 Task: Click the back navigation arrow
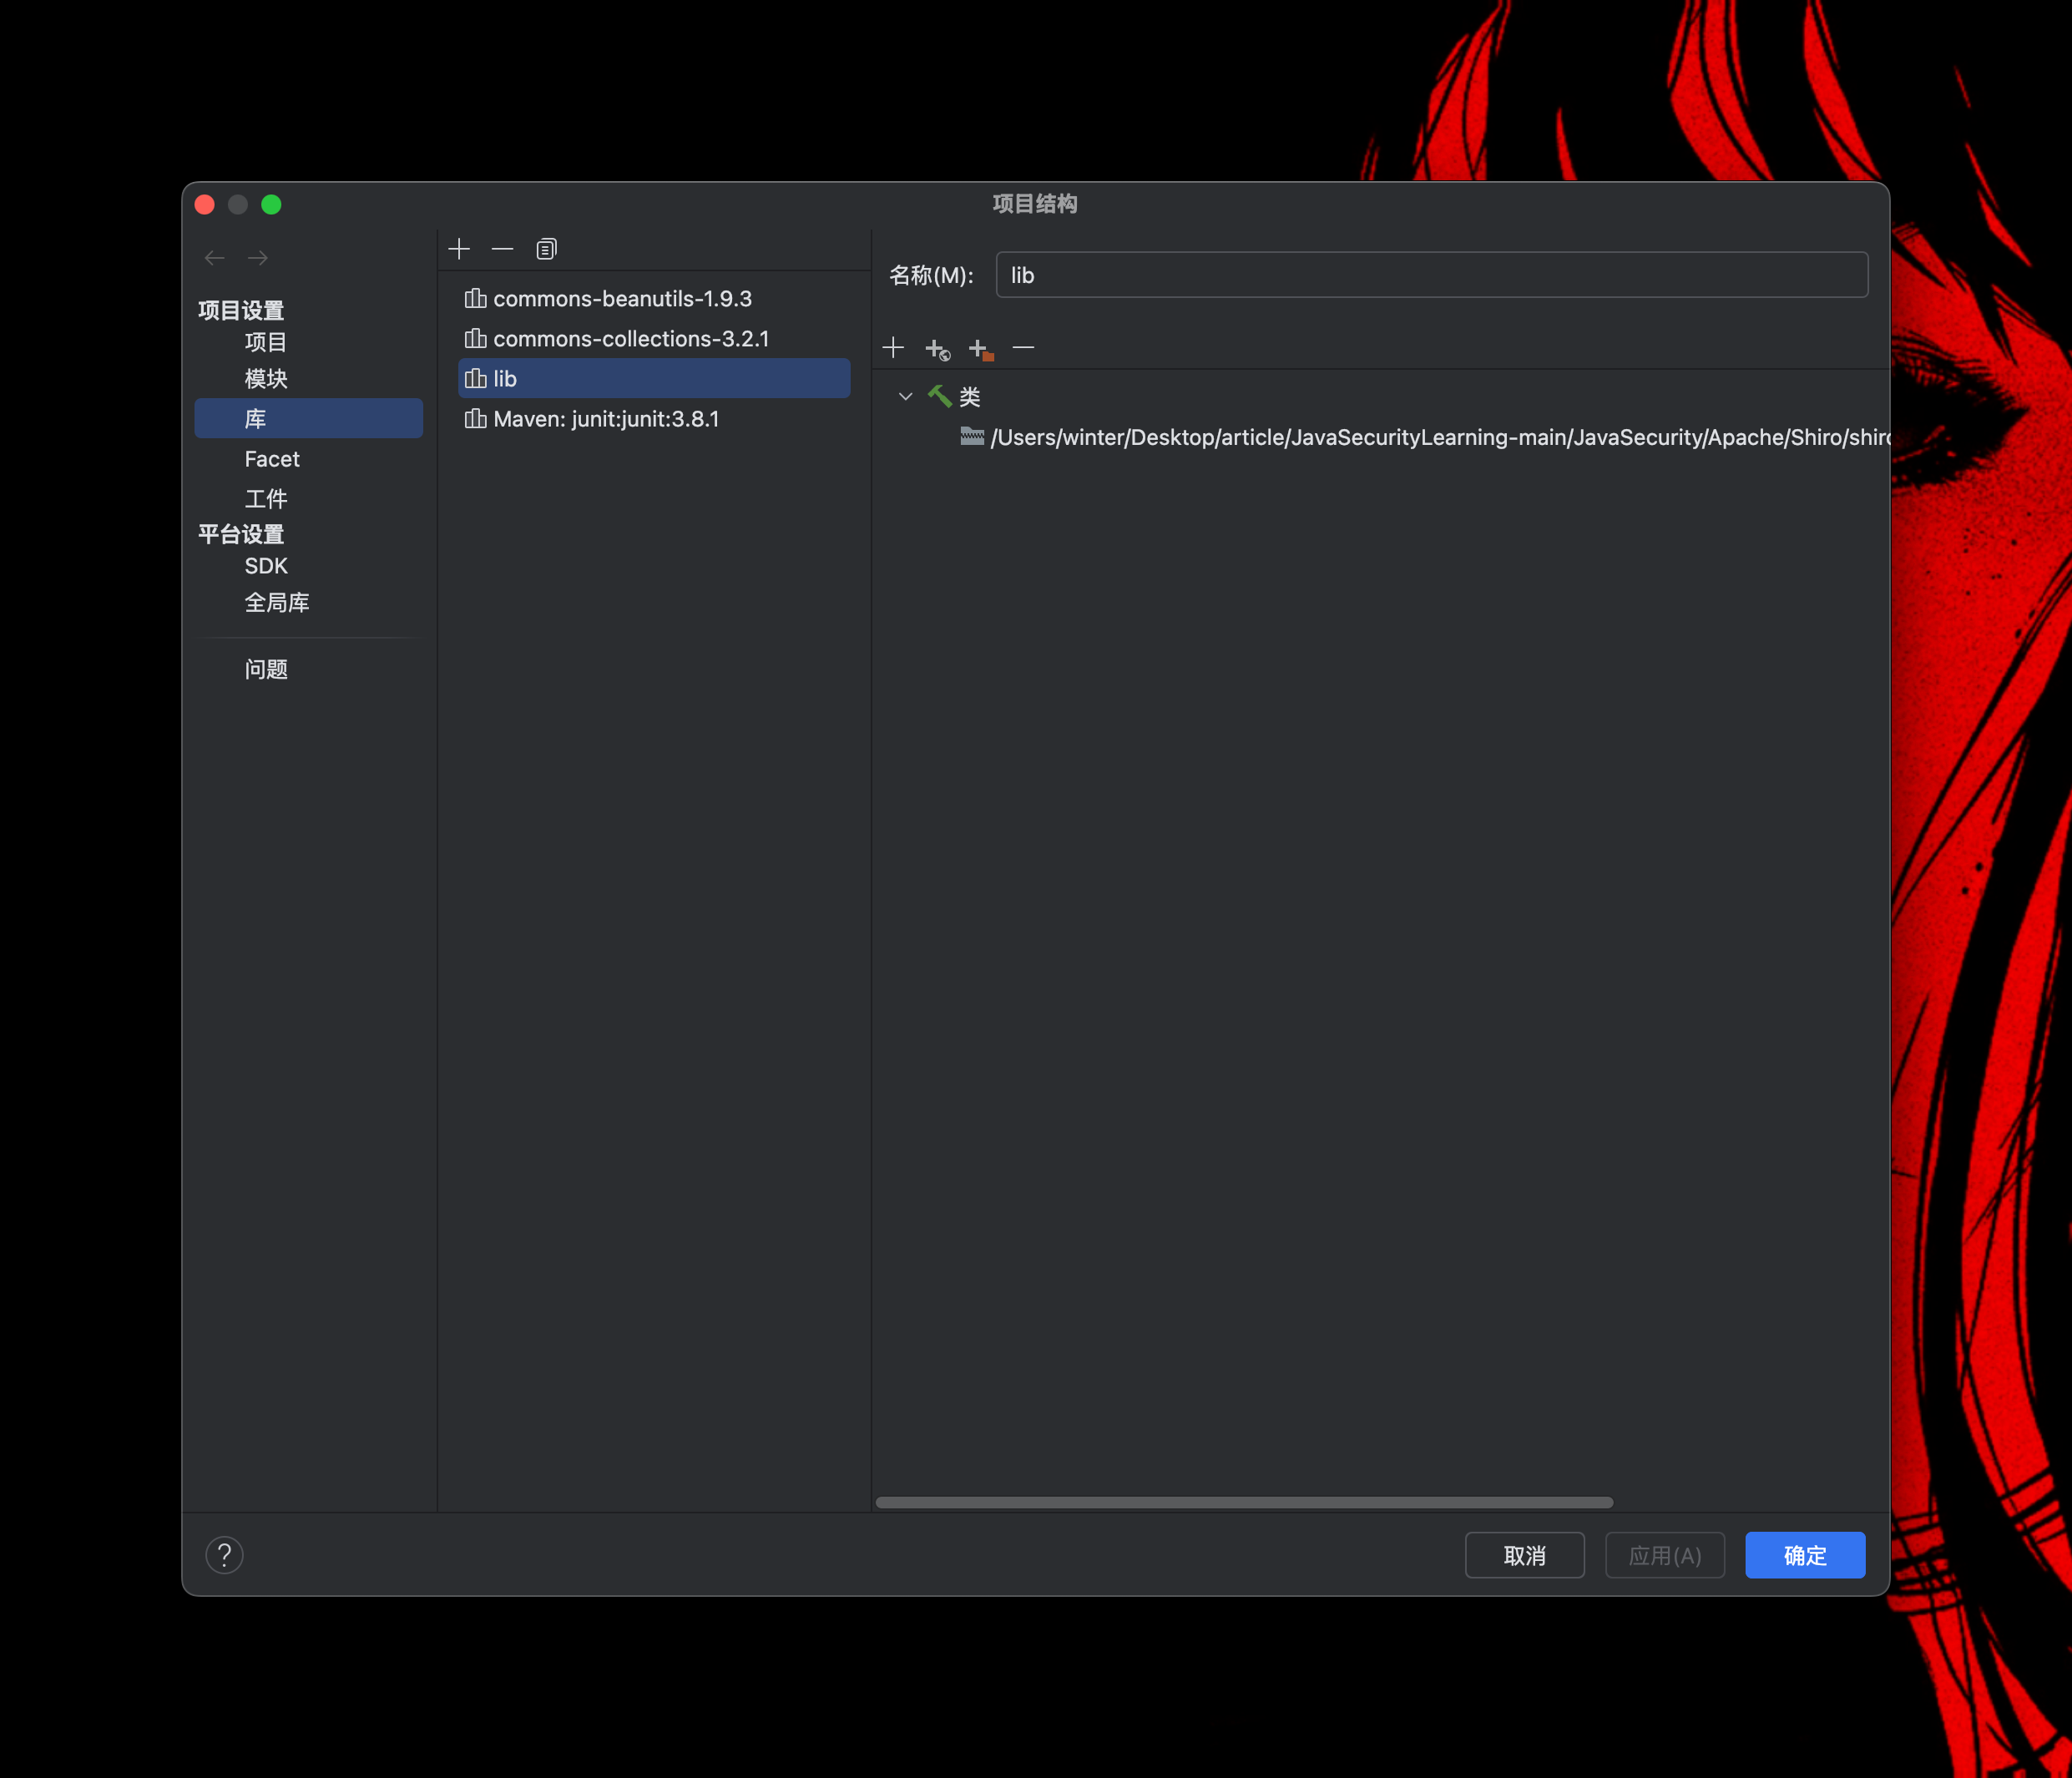214,258
